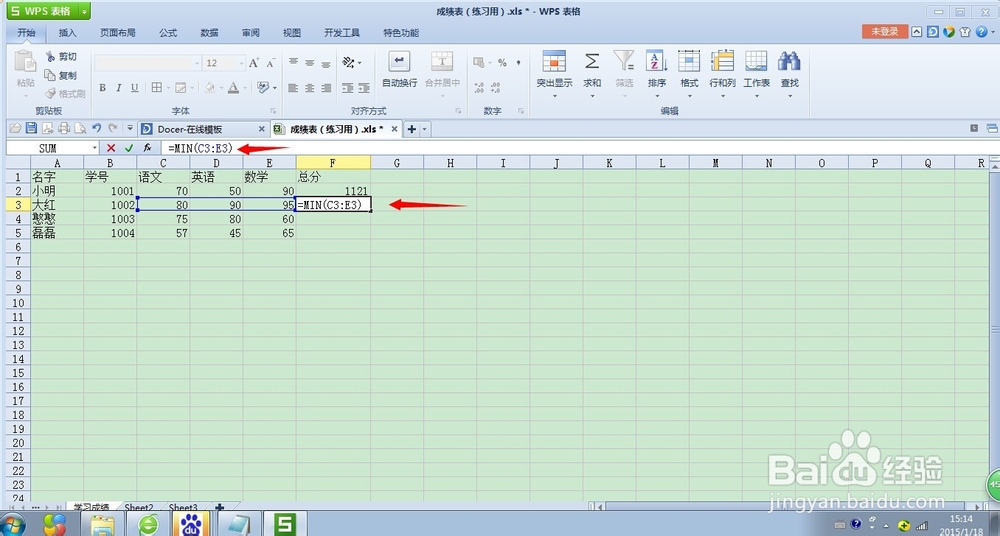This screenshot has width=1000, height=536.
Task: Align text to the left
Action: (x=293, y=87)
